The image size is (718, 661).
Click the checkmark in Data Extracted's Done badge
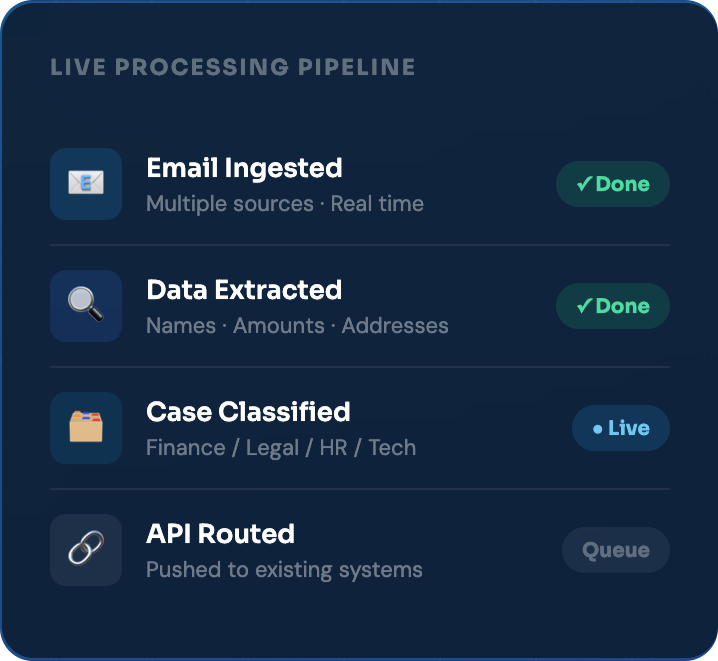click(x=584, y=306)
